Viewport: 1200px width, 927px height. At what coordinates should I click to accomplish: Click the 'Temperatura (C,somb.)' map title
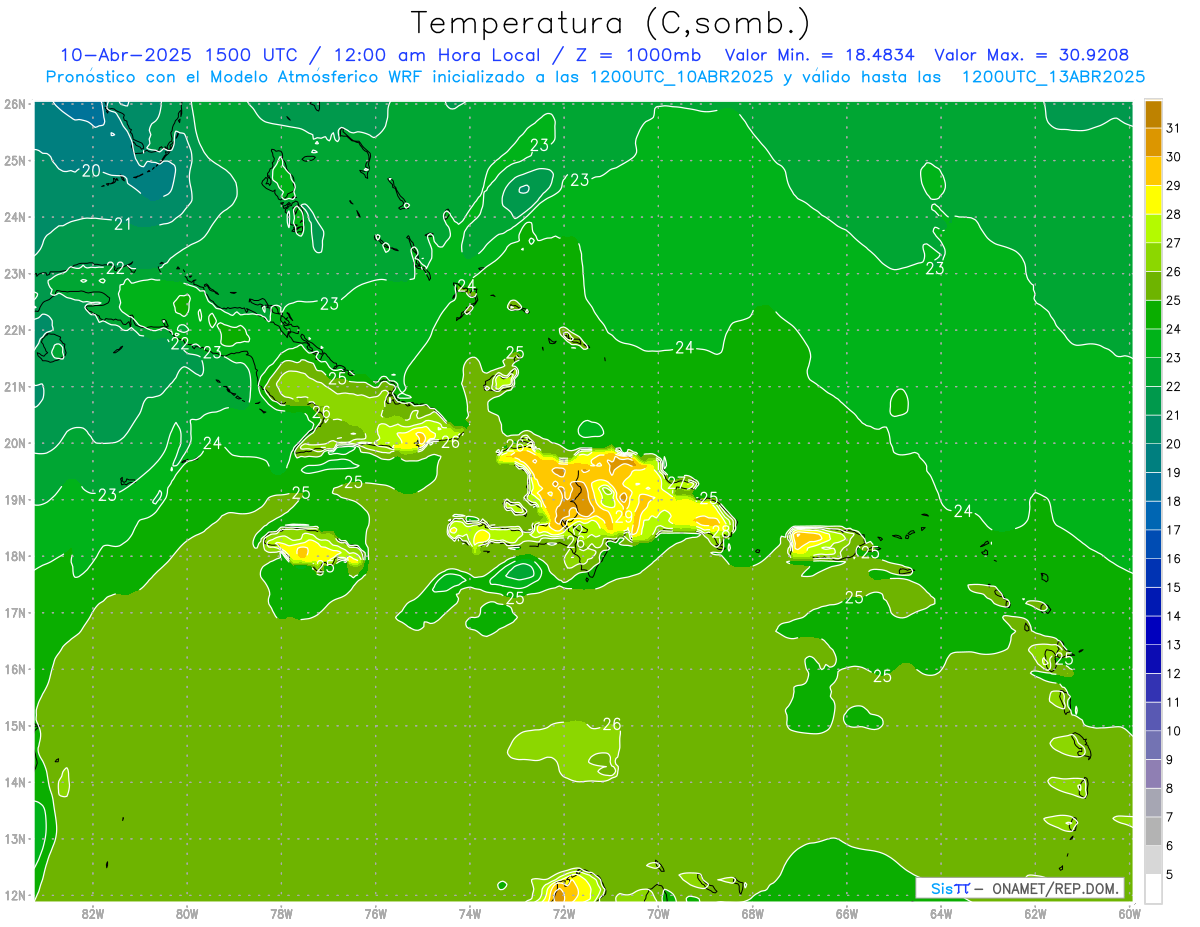click(611, 24)
